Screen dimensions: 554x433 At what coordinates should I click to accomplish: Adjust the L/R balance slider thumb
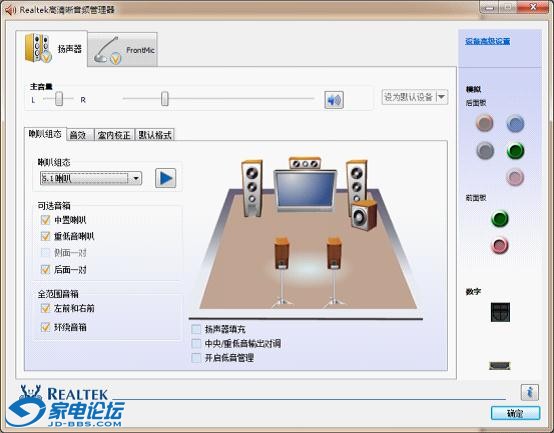coord(59,99)
